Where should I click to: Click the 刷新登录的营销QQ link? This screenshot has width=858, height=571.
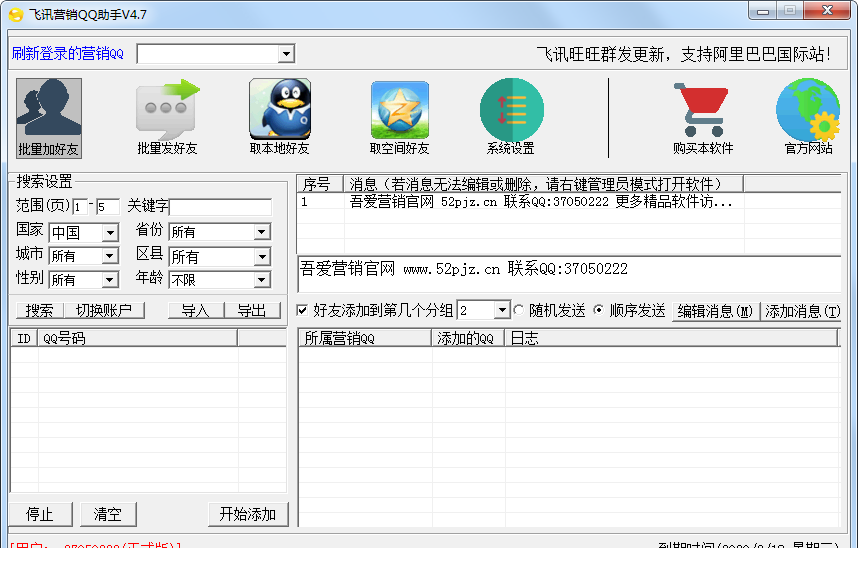67,54
